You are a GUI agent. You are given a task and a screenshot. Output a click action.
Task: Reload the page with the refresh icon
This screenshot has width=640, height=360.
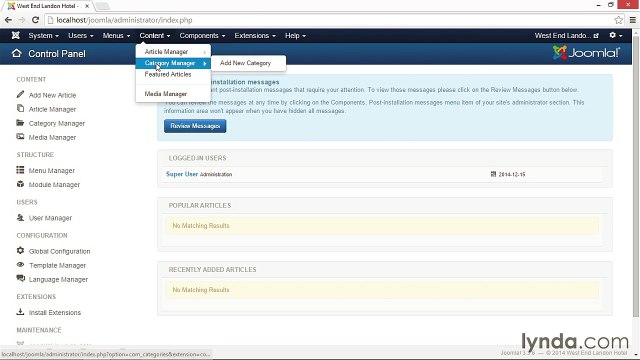coord(36,20)
